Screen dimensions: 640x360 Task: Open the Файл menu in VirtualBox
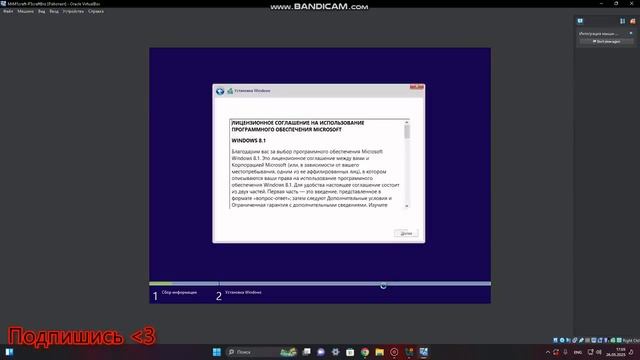coord(8,11)
